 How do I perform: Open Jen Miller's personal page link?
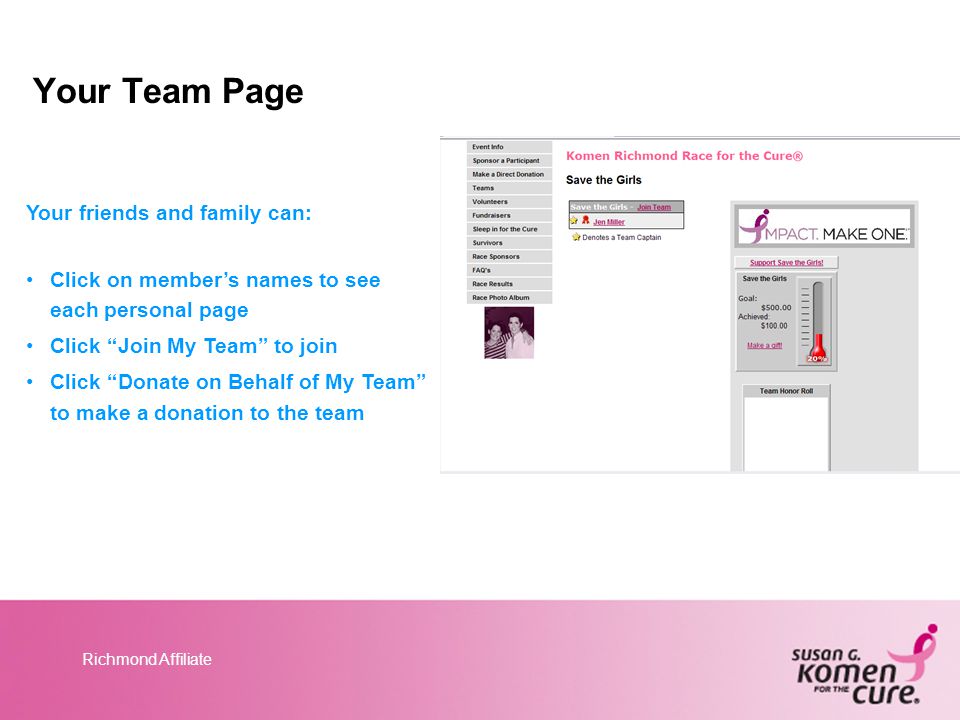click(609, 222)
